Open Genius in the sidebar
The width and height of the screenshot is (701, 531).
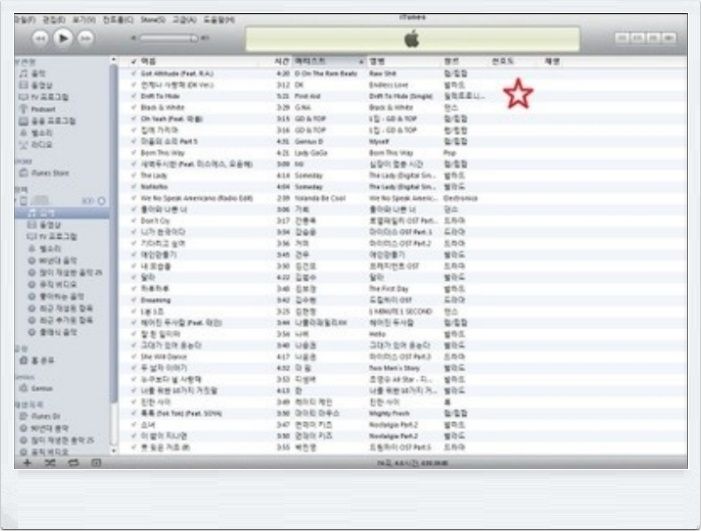pos(36,388)
